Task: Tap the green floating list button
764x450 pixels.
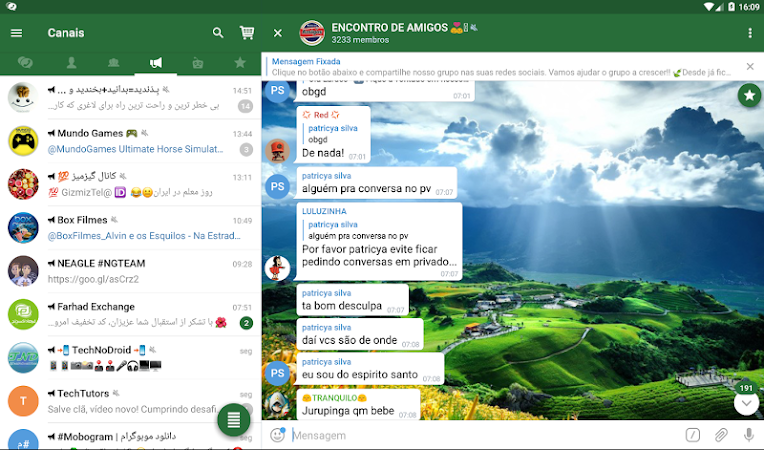Action: click(x=234, y=419)
